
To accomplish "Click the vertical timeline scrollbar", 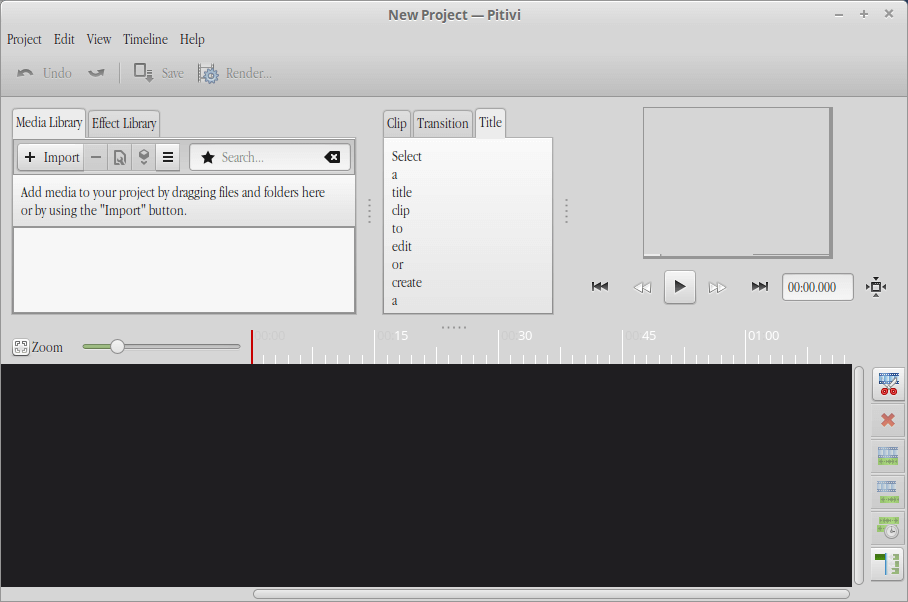I will (859, 475).
